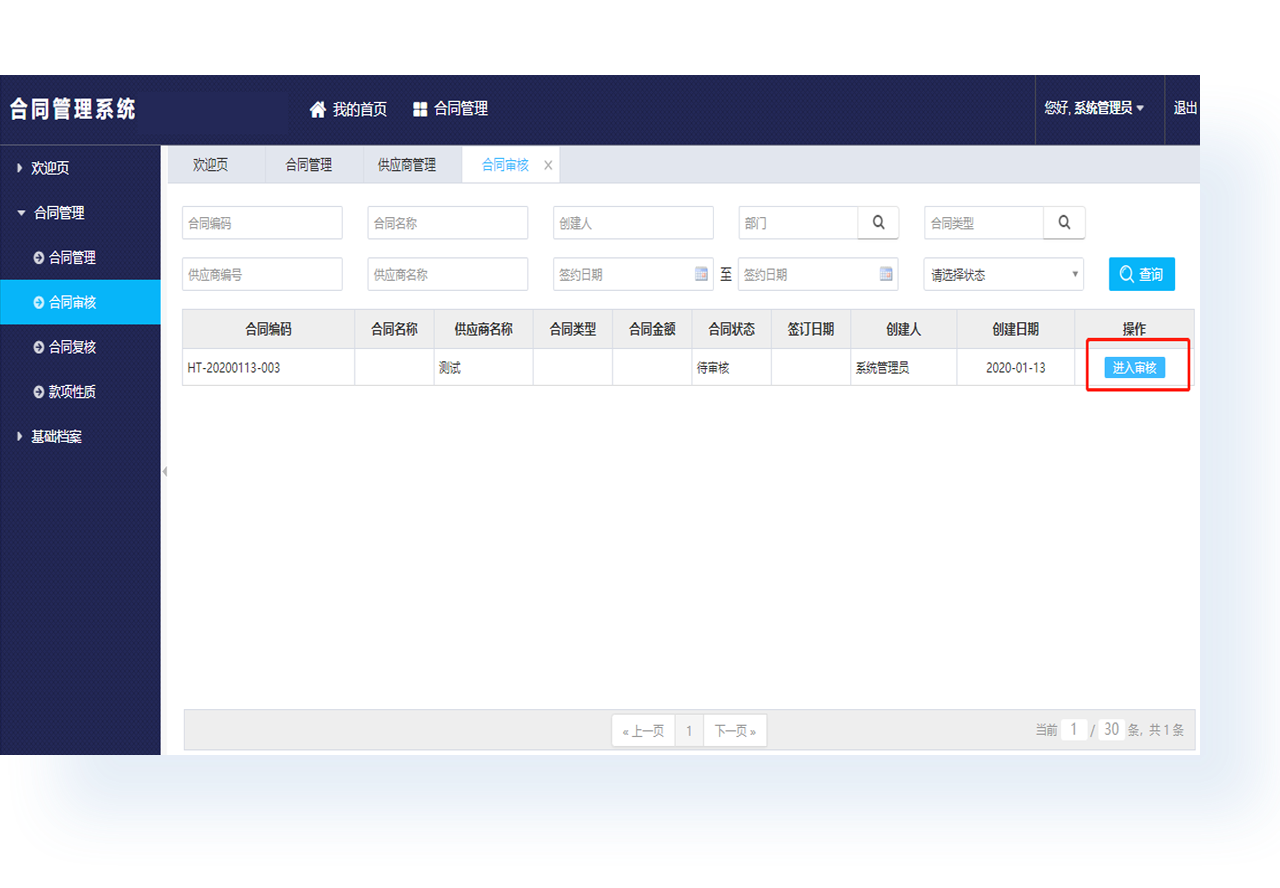1280x888 pixels.
Task: Open calendar icon in first 签约日期 field
Action: 701,274
